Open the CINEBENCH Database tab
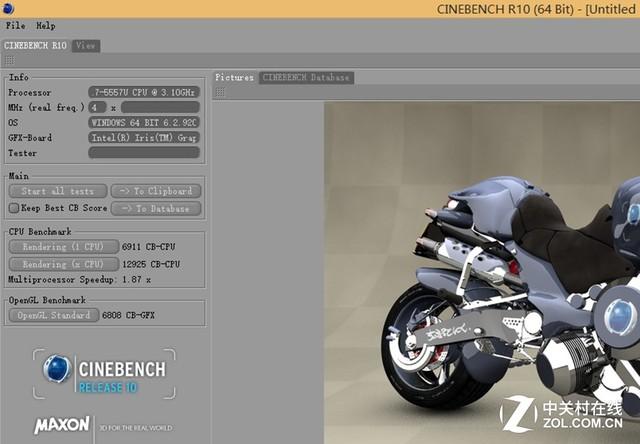The image size is (640, 444). (306, 78)
